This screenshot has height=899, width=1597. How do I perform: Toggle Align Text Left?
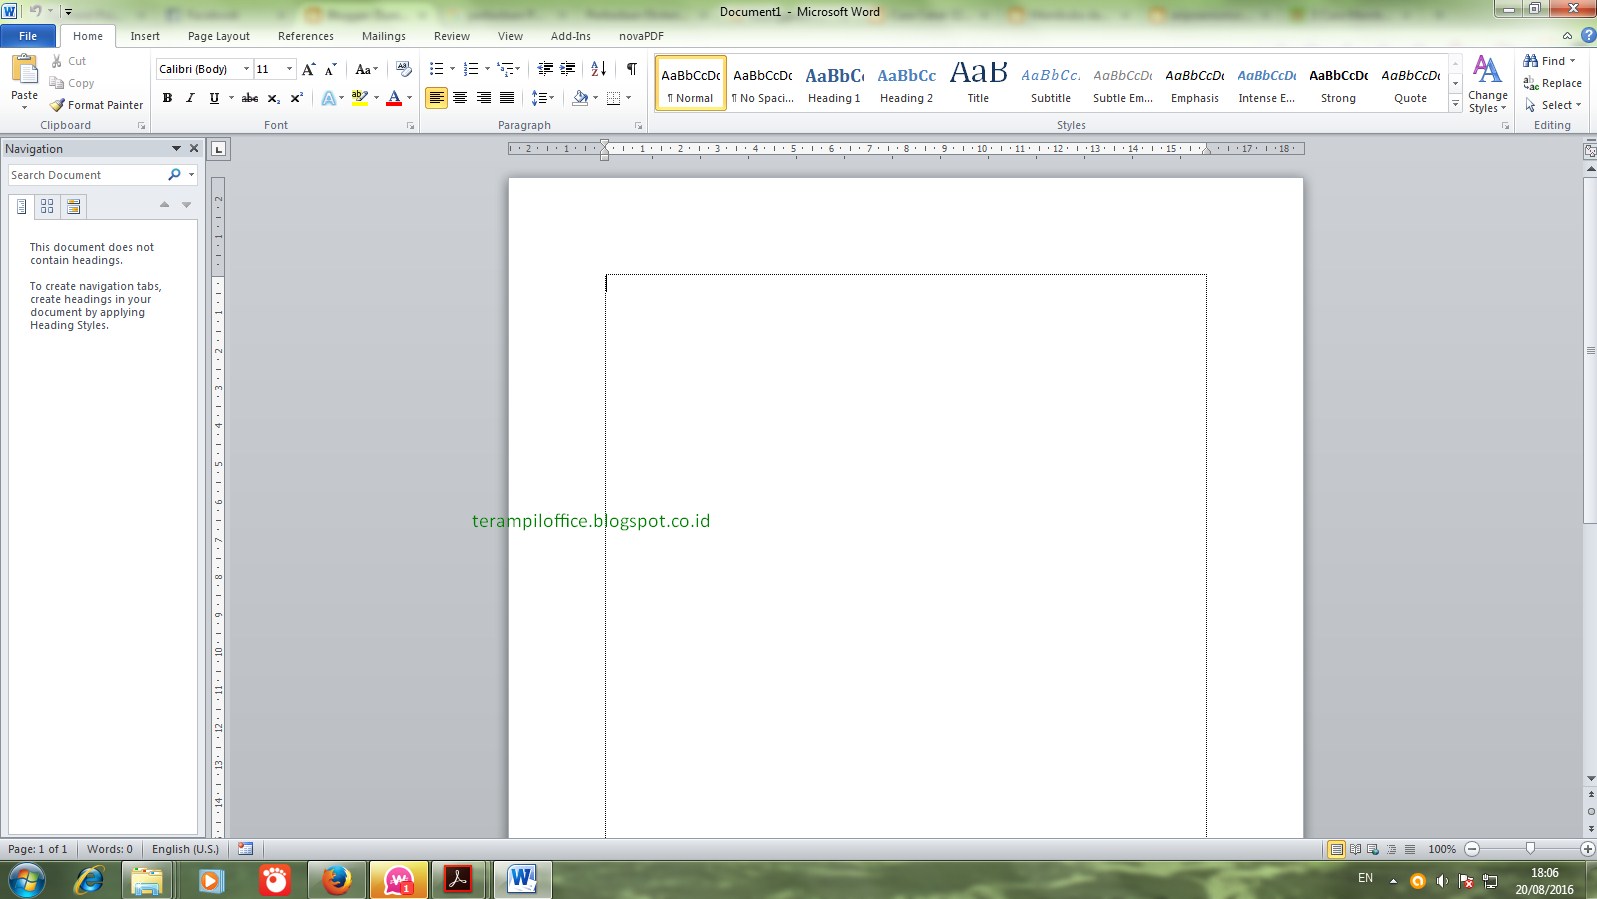tap(436, 98)
